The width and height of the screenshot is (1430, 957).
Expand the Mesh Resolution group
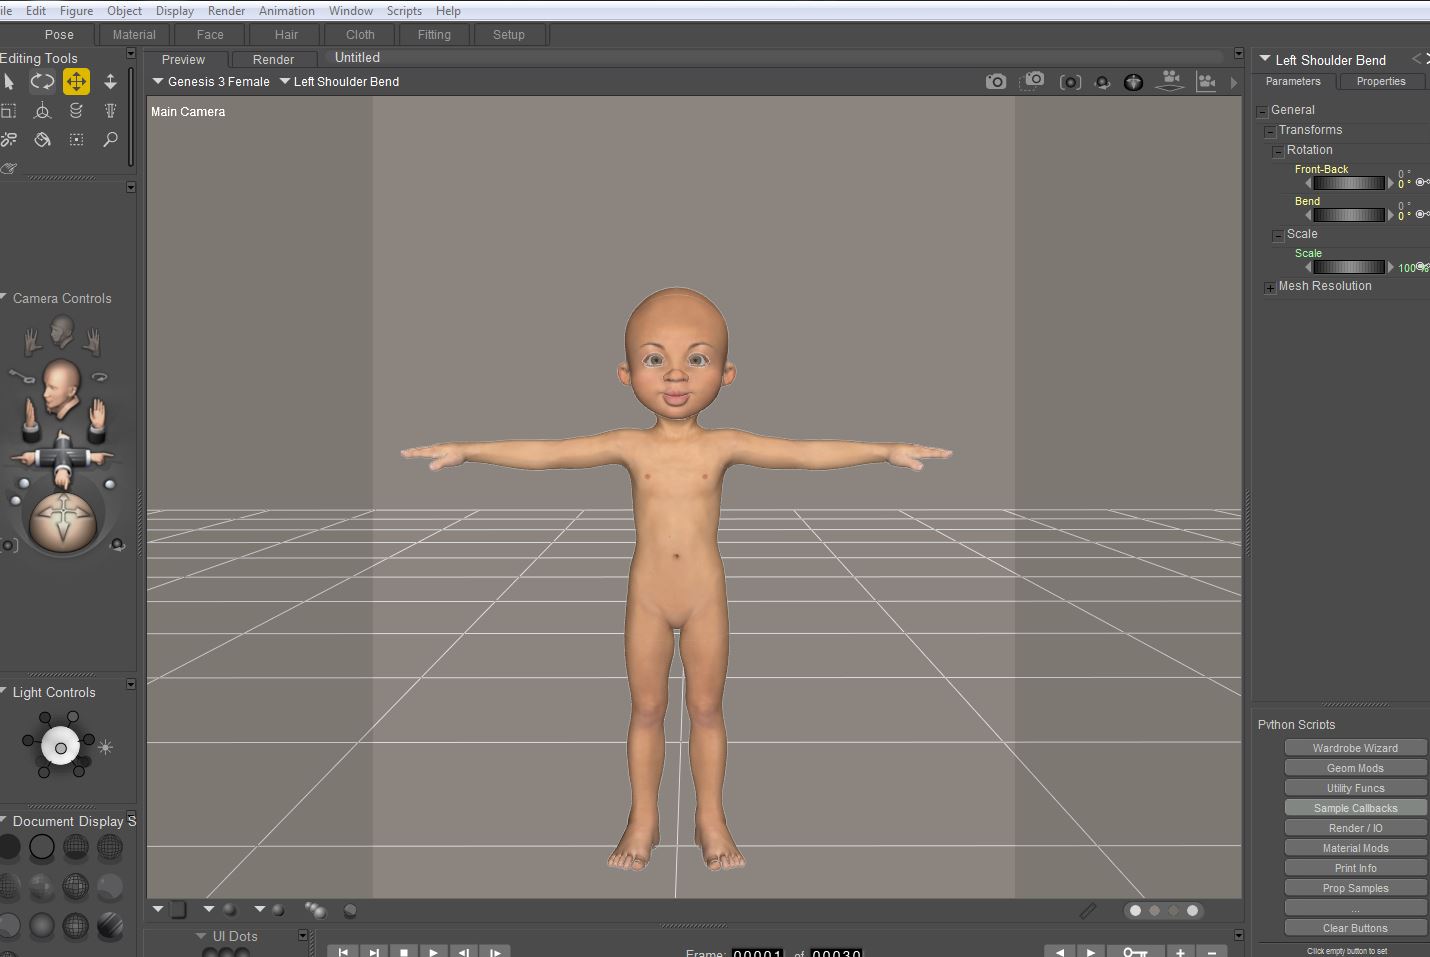tap(1270, 287)
